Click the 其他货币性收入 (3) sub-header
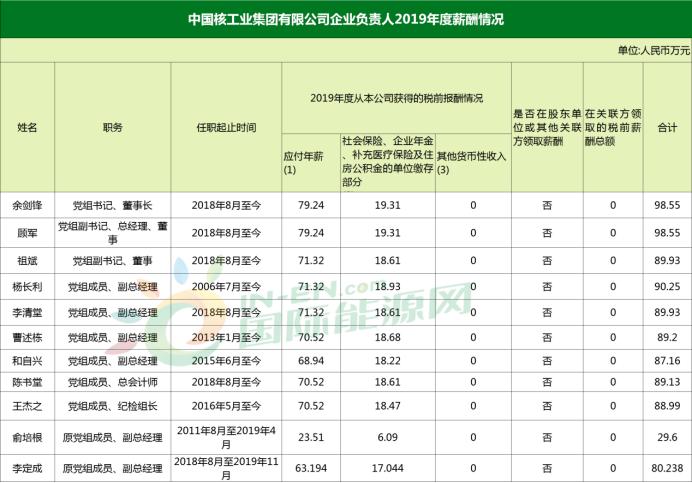Image resolution: width=692 pixels, height=483 pixels. click(x=473, y=163)
